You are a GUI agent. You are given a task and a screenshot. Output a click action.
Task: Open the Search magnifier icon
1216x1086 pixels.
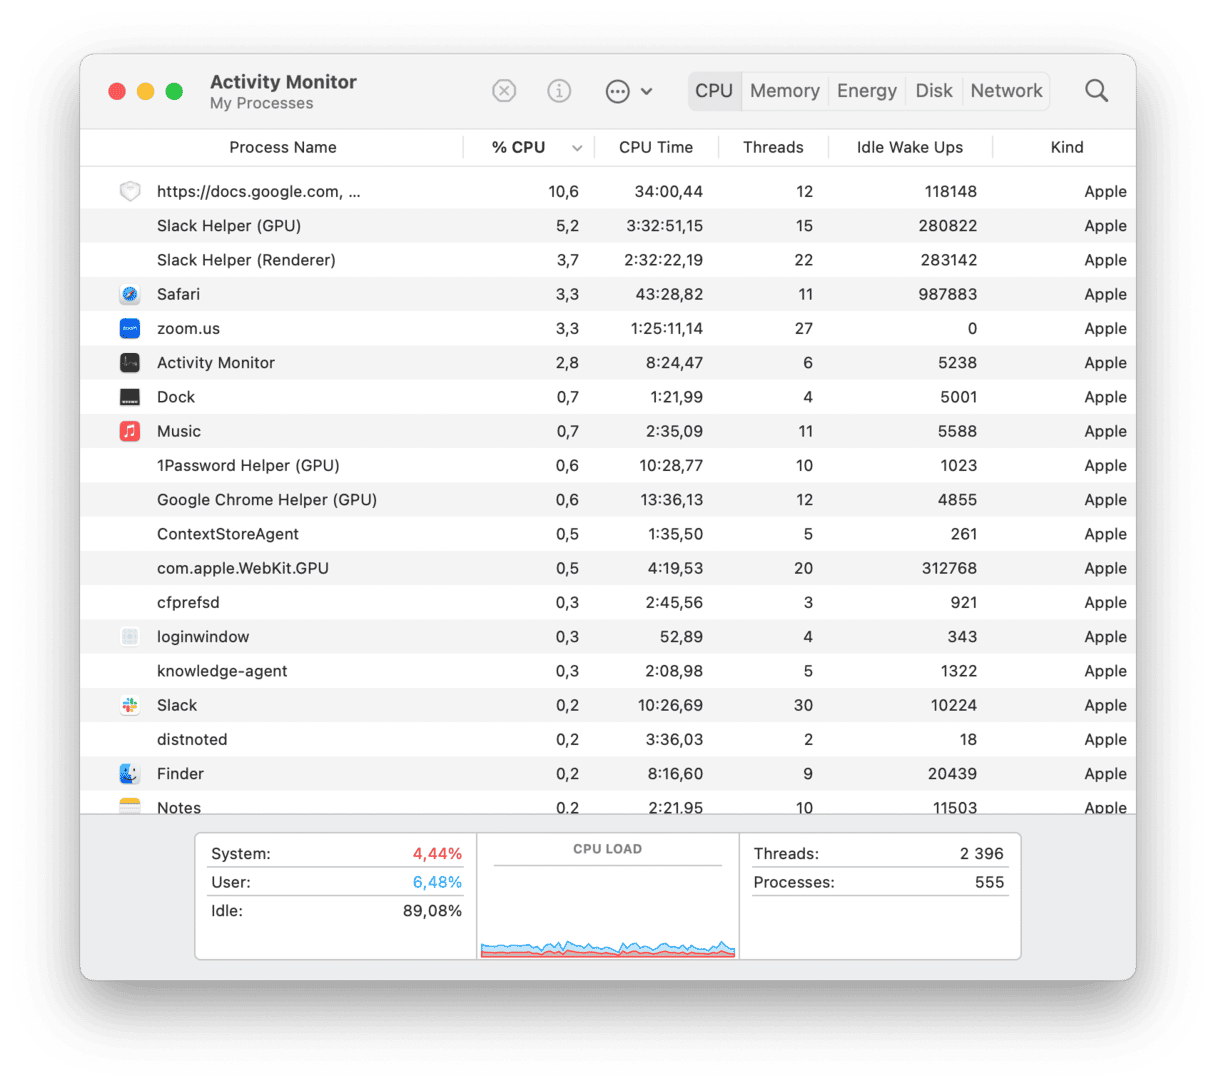[x=1097, y=91]
